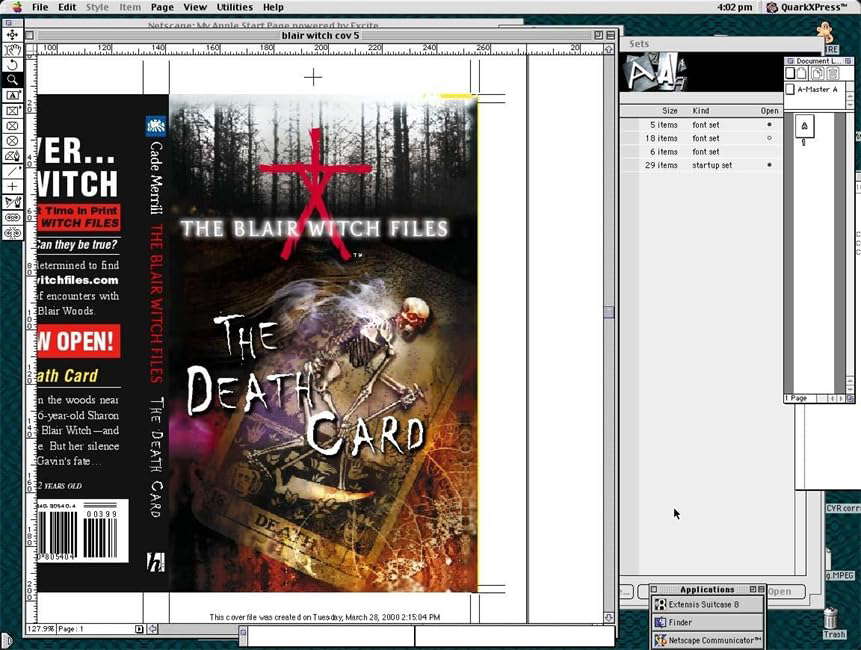Select the Zoom magnifier tool
861x650 pixels.
coord(12,80)
